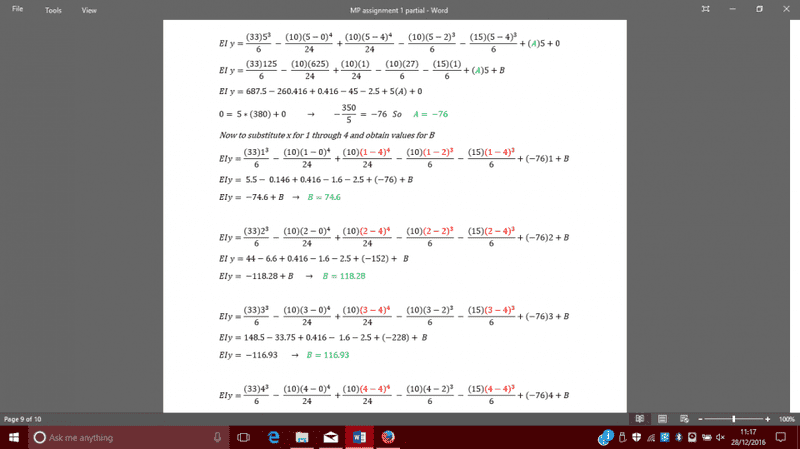The width and height of the screenshot is (800, 449).
Task: Click the battery power tray icon
Action: (706, 437)
